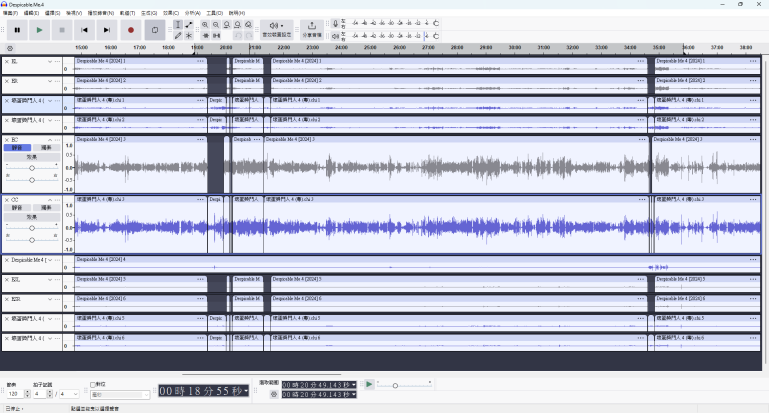Open selection toolbar gear settings
Screen dimensions: 769x413
[274, 394]
